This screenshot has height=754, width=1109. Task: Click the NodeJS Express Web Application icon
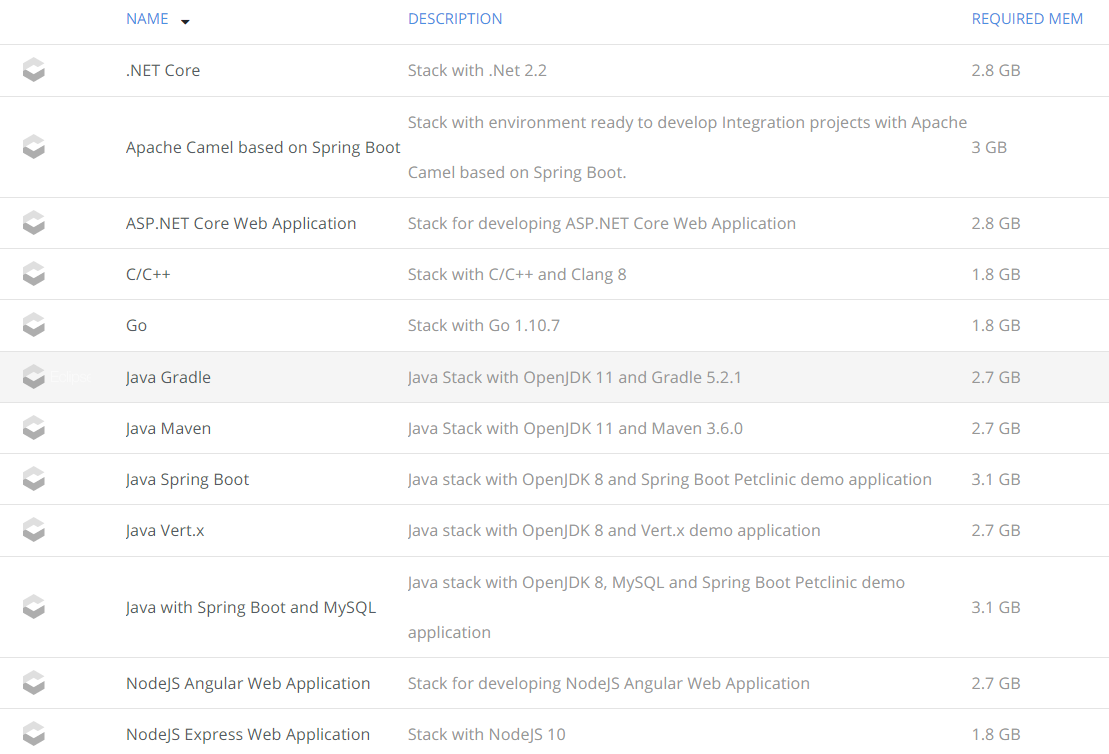coord(34,734)
